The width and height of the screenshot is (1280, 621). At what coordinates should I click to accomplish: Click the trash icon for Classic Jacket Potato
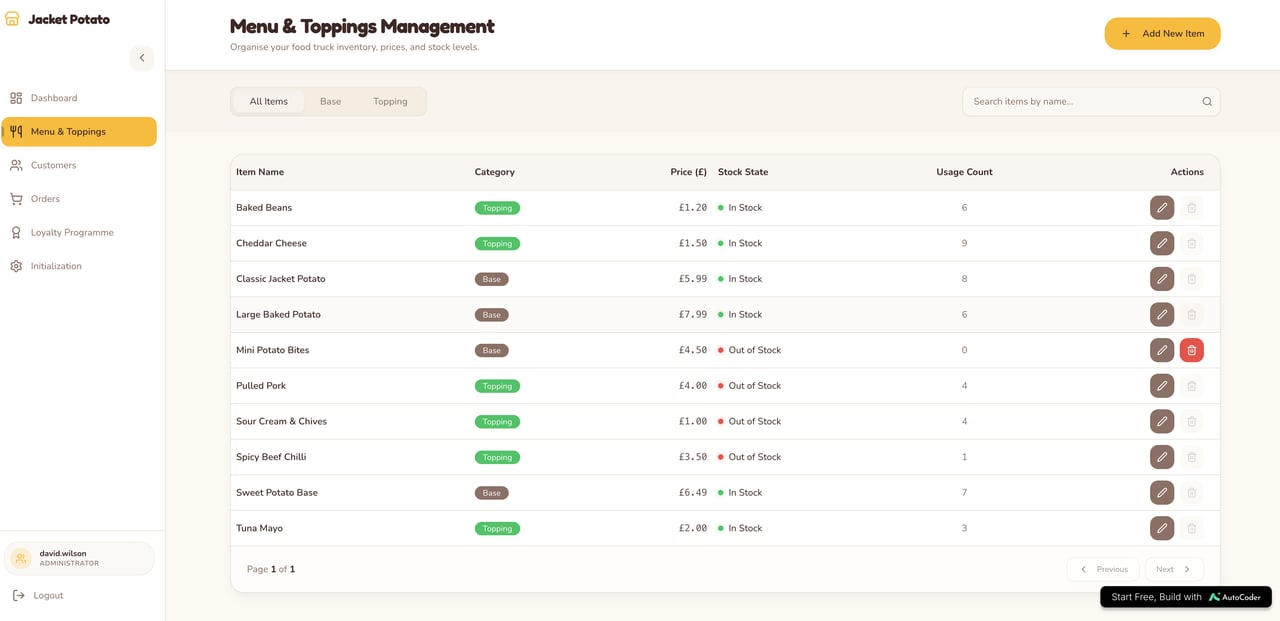point(1191,279)
